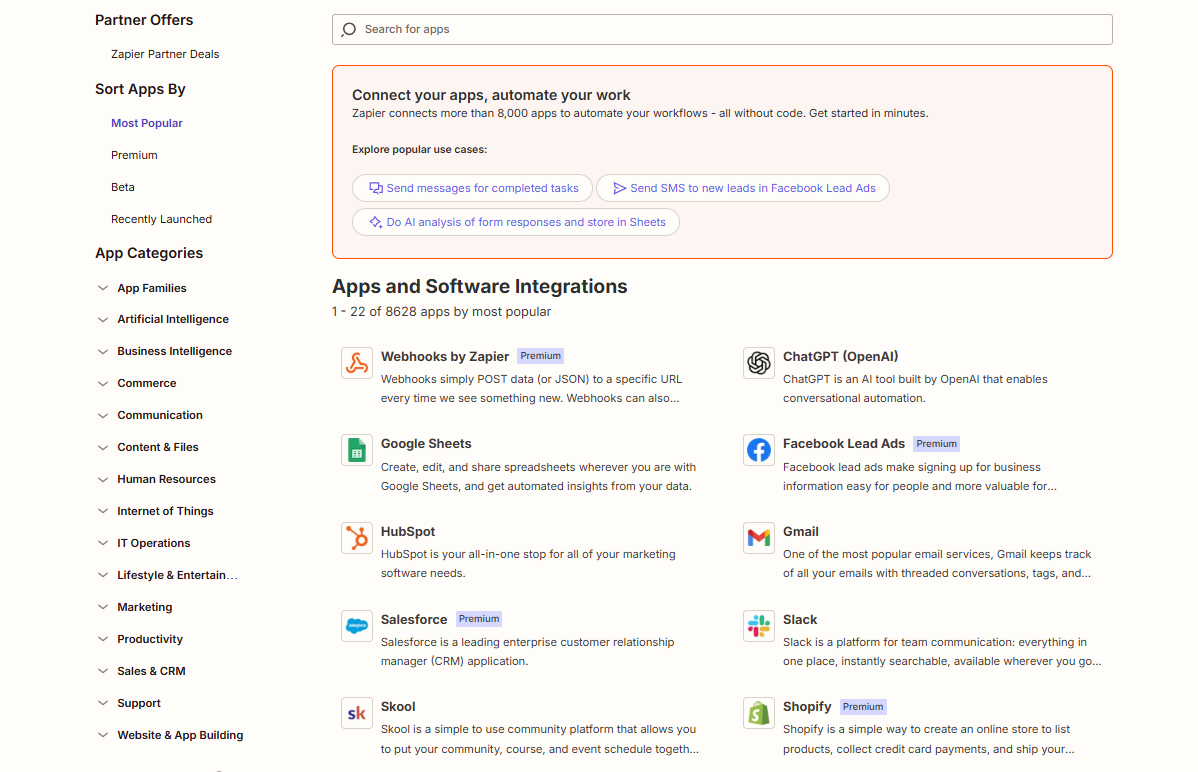Open the Slack logo icon
Viewport: 1198px width, 772px height.
point(759,626)
